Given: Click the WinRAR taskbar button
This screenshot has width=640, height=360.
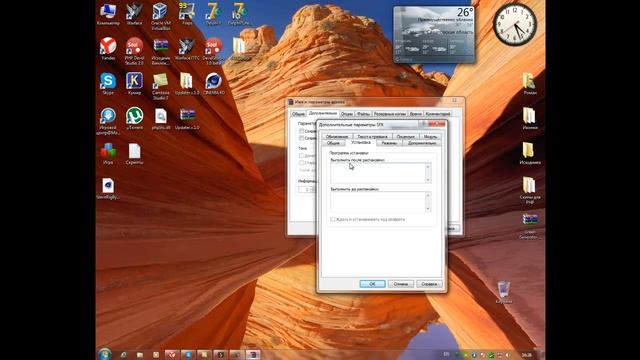Looking at the screenshot, I should 253,355.
